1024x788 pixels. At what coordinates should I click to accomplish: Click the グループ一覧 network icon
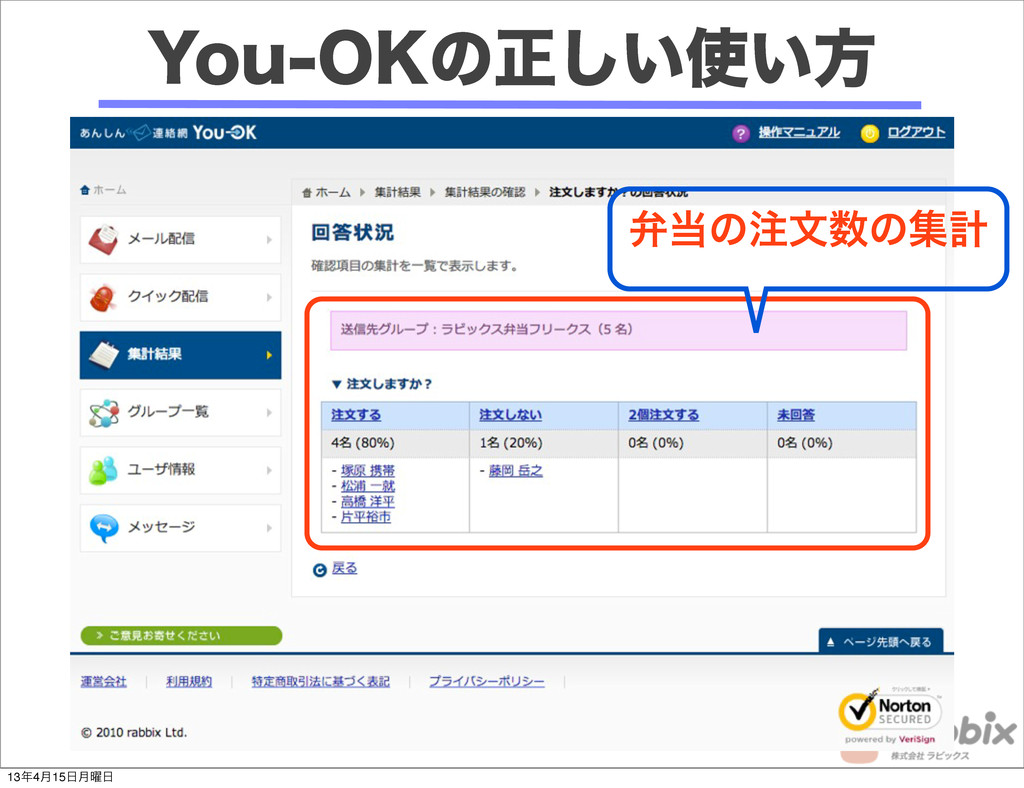click(x=104, y=413)
